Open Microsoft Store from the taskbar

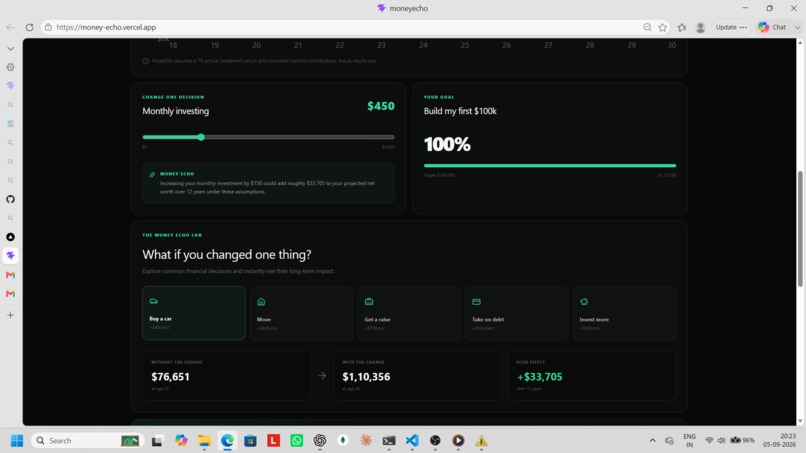pos(250,441)
